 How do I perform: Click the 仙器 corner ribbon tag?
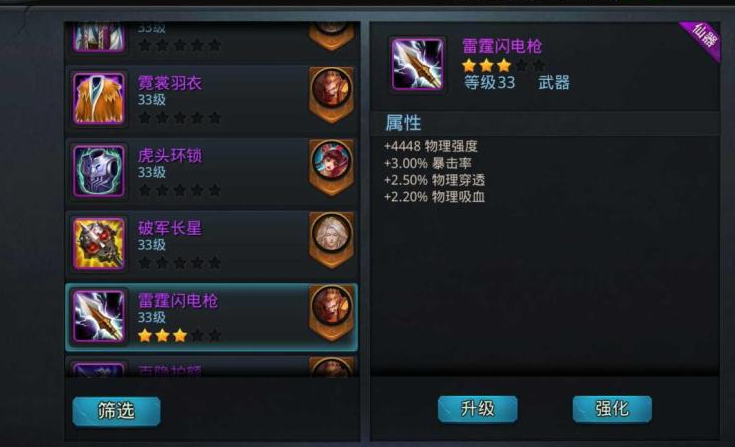702,39
